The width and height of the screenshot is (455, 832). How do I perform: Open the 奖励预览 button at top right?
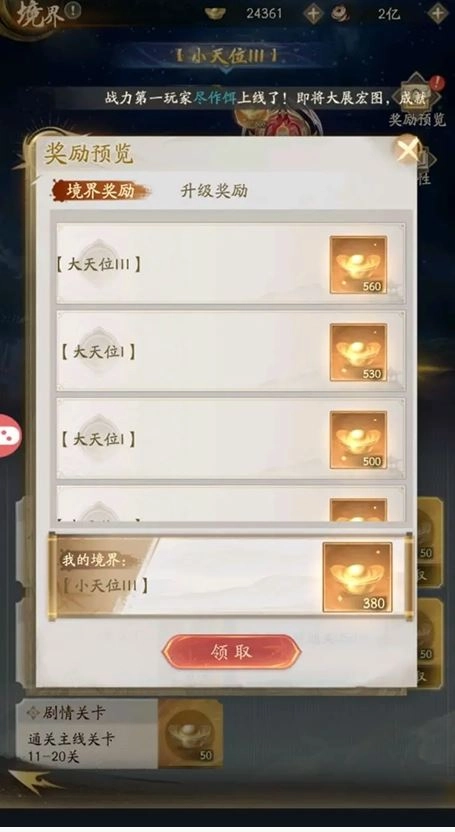point(418,103)
